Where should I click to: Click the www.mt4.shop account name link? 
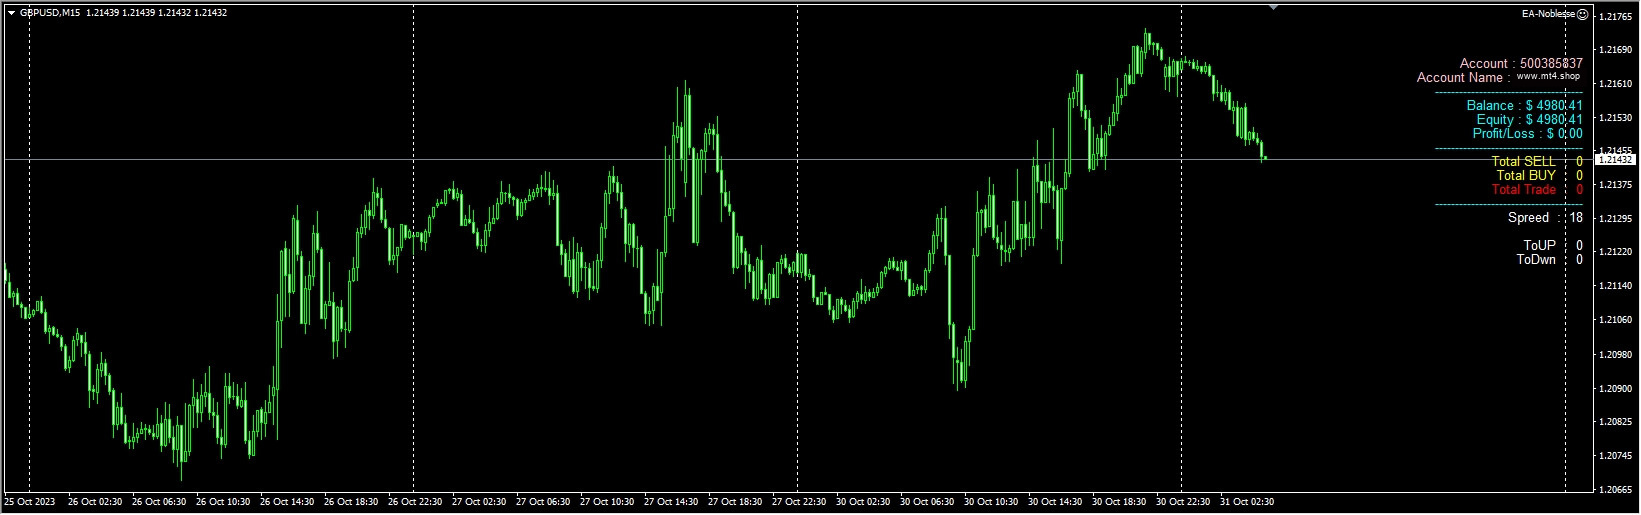[1548, 76]
